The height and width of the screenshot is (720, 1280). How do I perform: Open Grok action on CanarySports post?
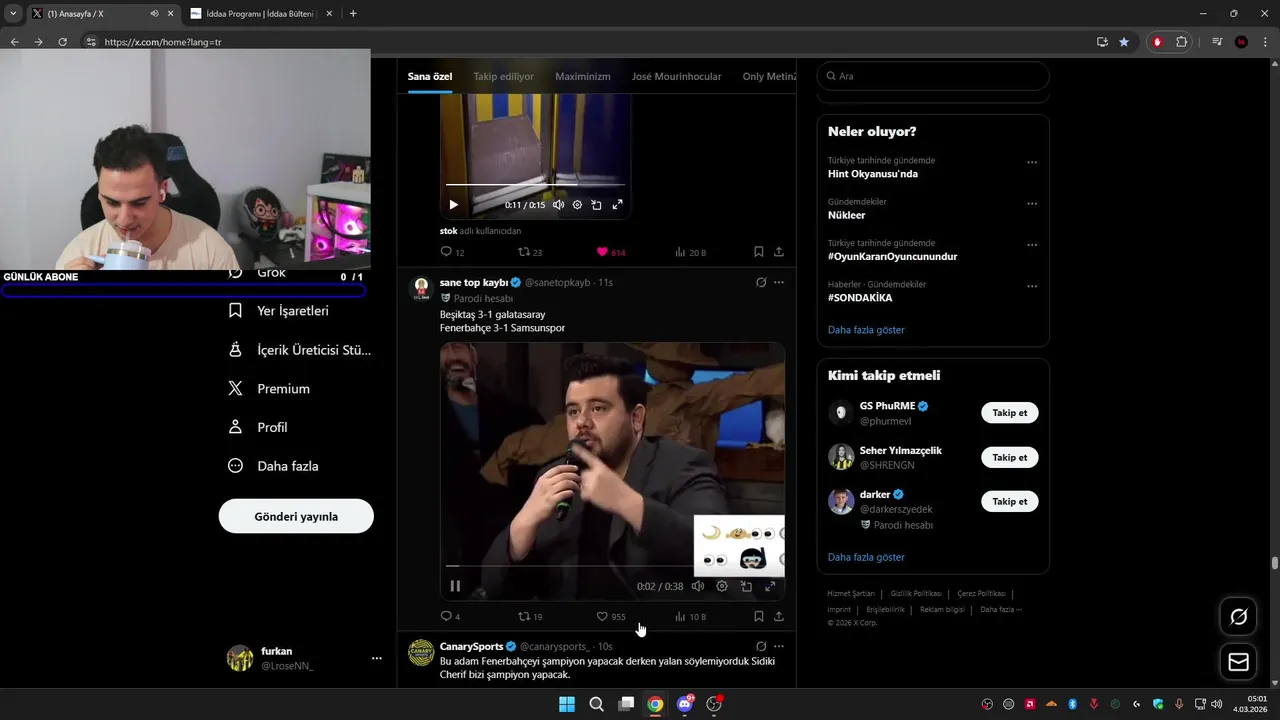click(x=761, y=646)
